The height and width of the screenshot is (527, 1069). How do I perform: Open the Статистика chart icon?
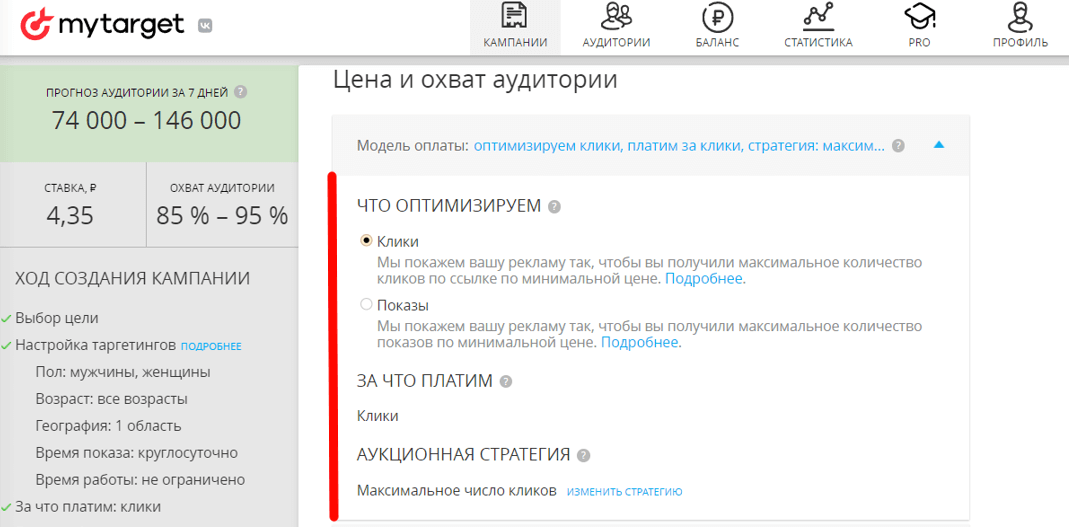click(818, 17)
